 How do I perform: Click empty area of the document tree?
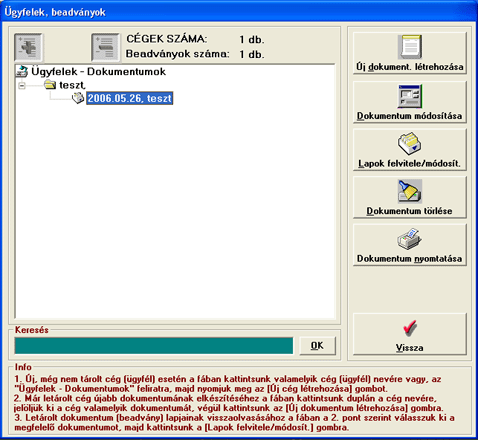(175, 213)
